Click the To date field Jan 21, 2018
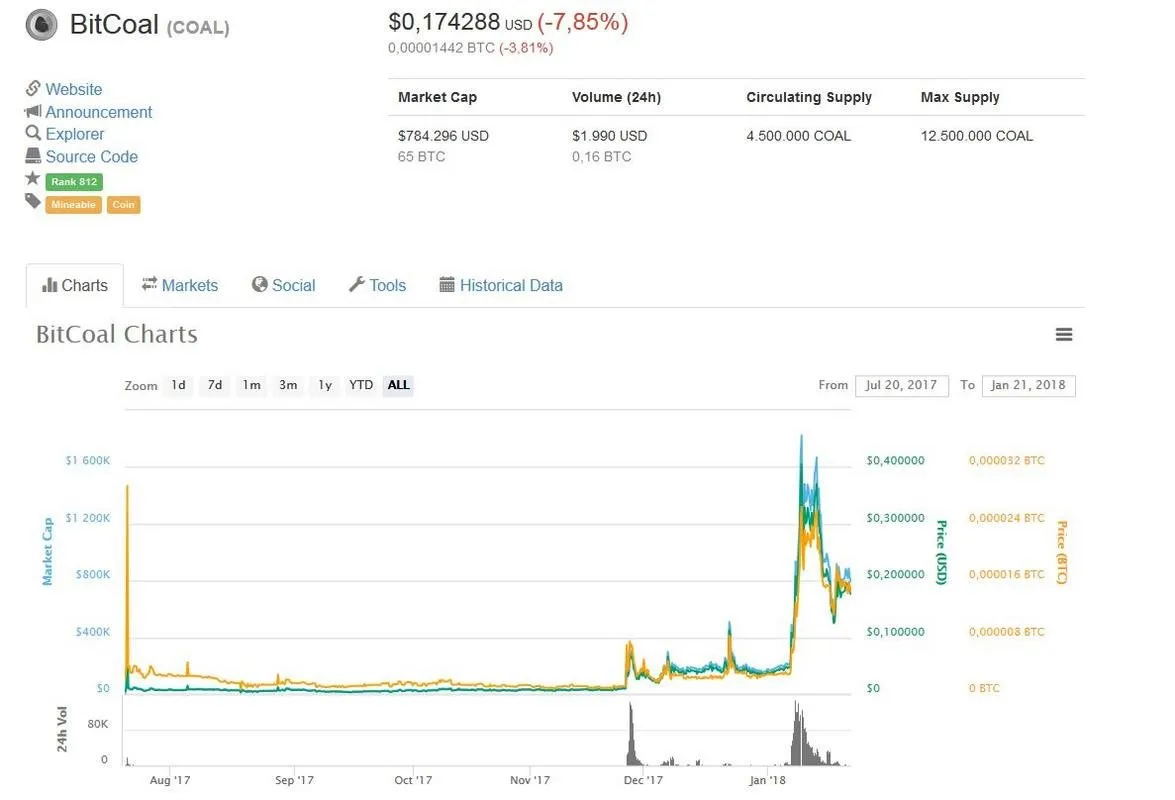Image resolution: width=1175 pixels, height=800 pixels. click(x=1028, y=385)
